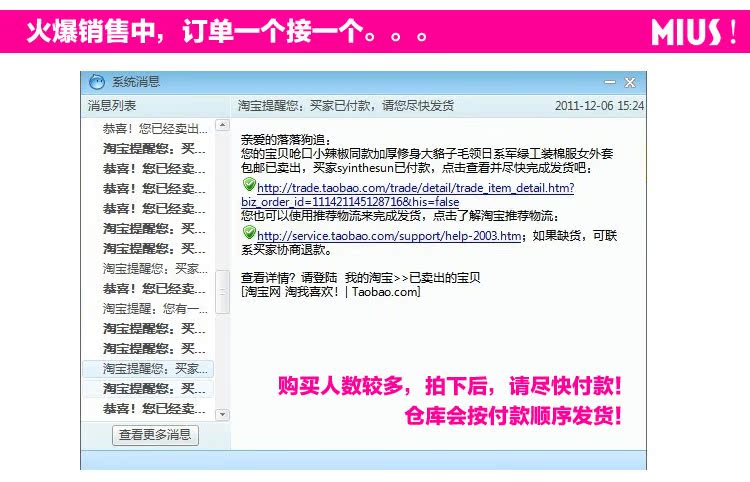
Task: Click the message list scroll-down arrow
Action: 222,414
